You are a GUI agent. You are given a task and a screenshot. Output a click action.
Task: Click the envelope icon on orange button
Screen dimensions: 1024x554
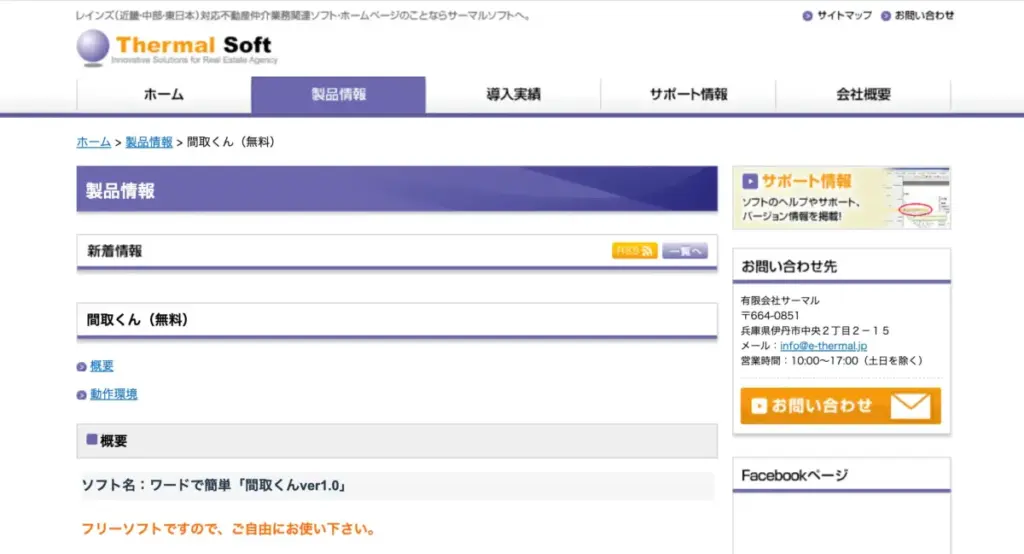coord(910,406)
